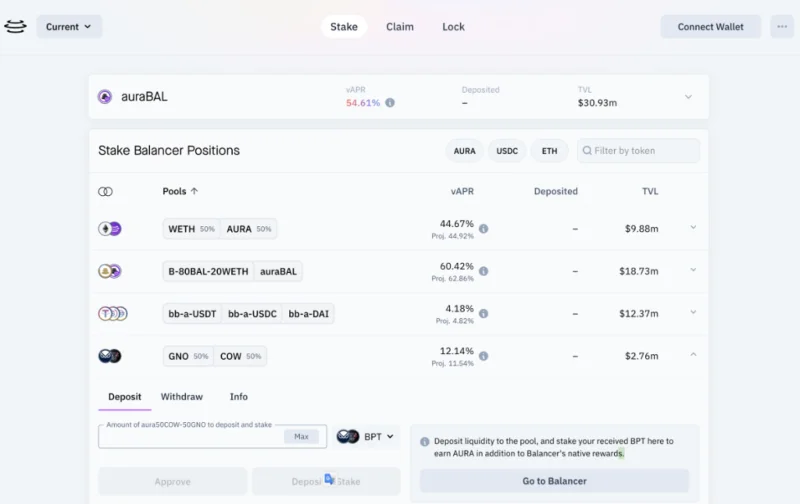Click the $18.73m TVL value
The height and width of the screenshot is (504, 800).
[x=639, y=271]
